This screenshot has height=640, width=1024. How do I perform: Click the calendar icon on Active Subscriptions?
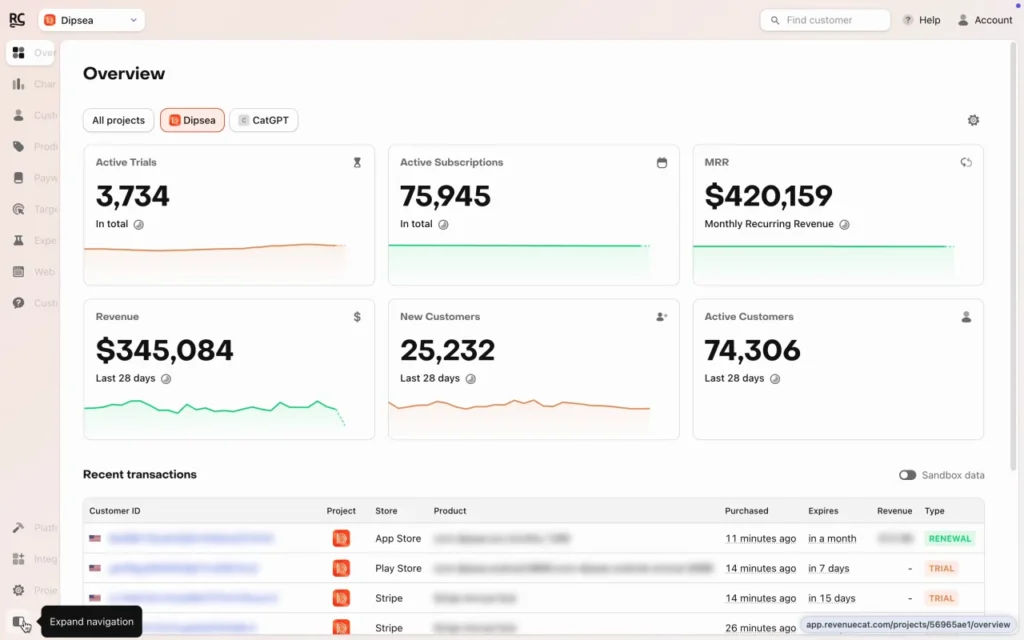(662, 162)
